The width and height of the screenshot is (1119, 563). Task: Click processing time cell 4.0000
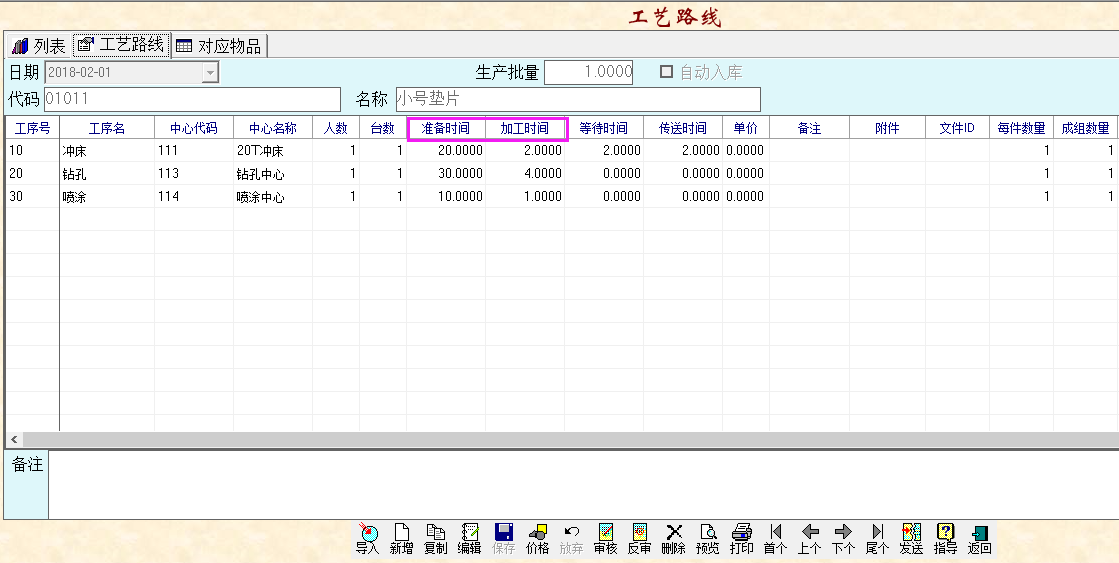[525, 173]
